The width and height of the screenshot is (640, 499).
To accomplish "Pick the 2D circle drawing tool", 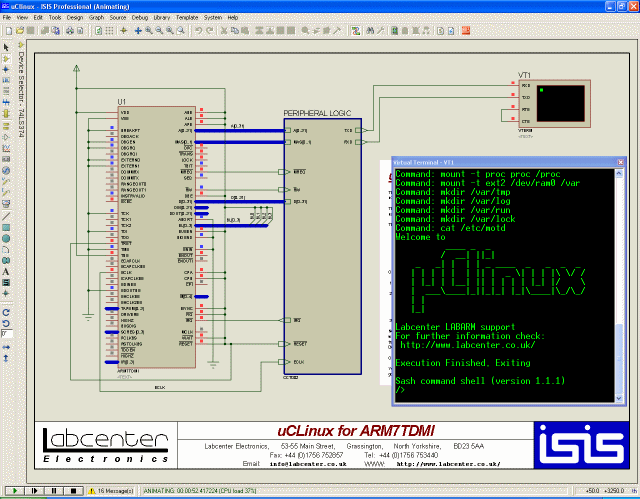I will tap(6, 238).
